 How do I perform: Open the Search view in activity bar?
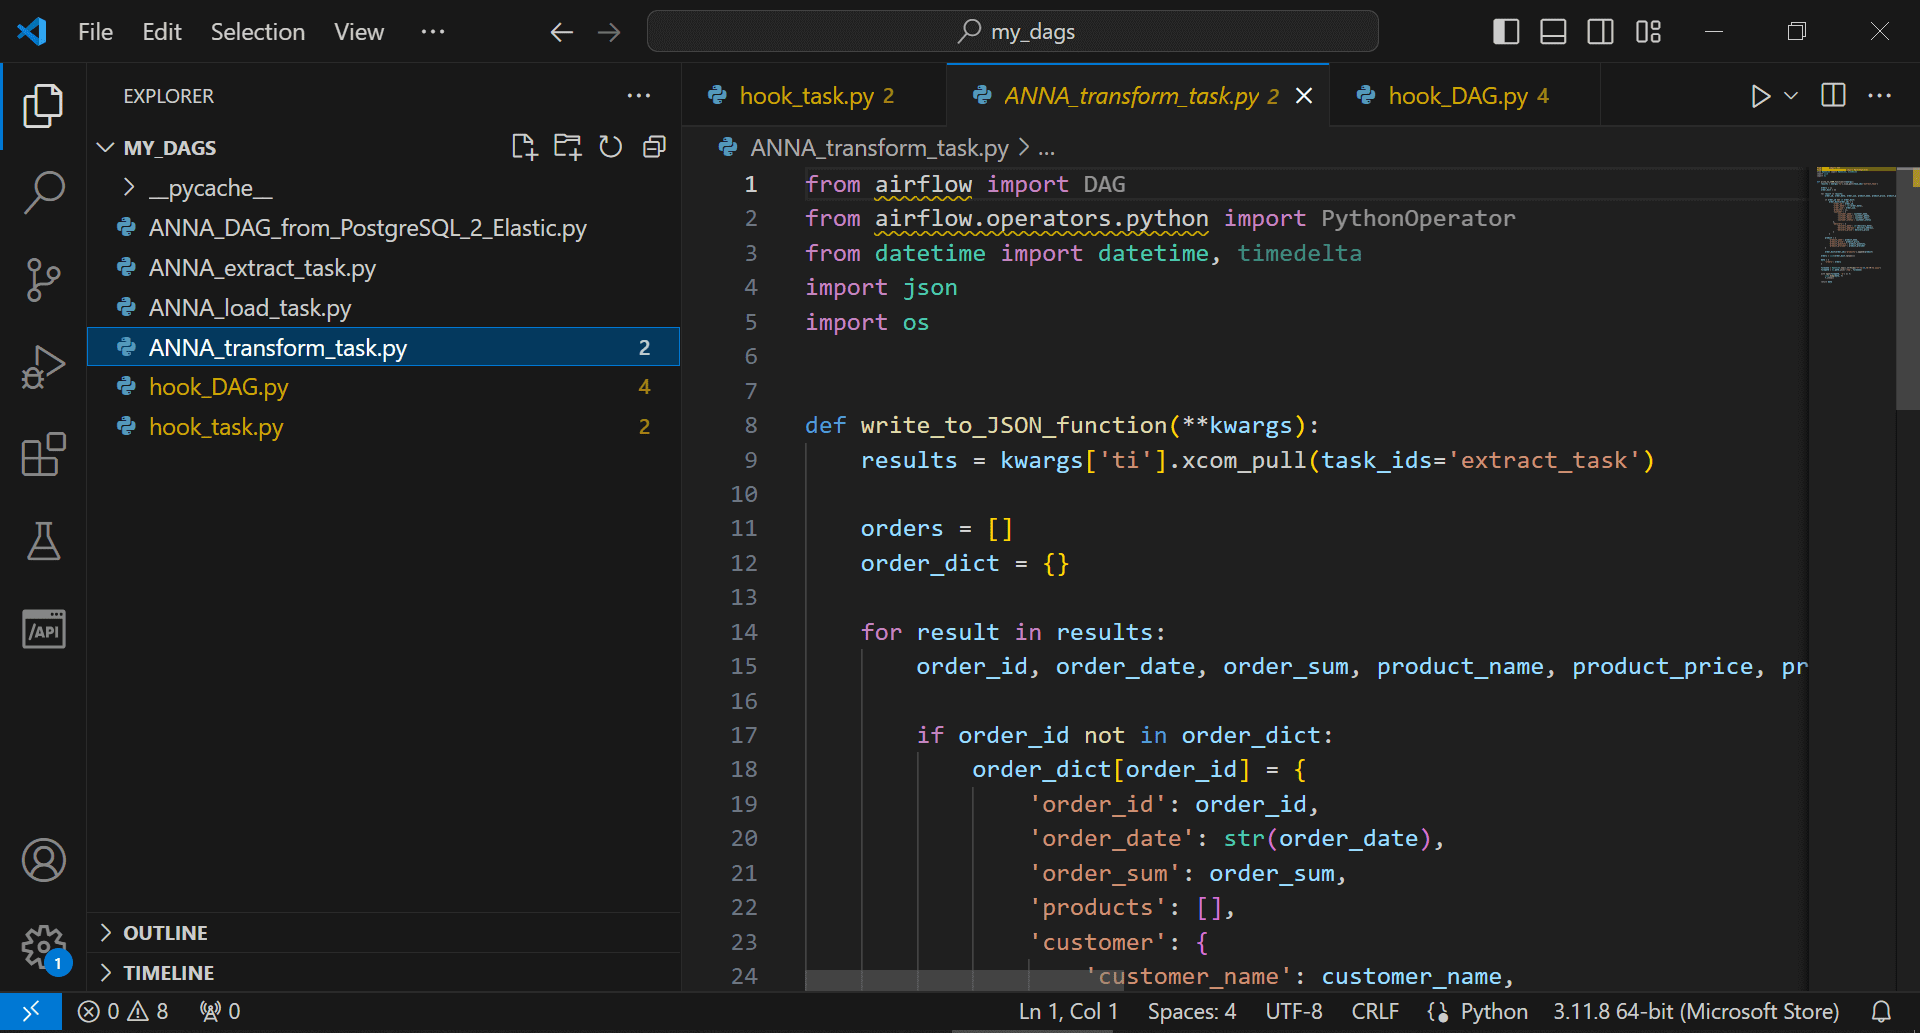click(x=43, y=192)
